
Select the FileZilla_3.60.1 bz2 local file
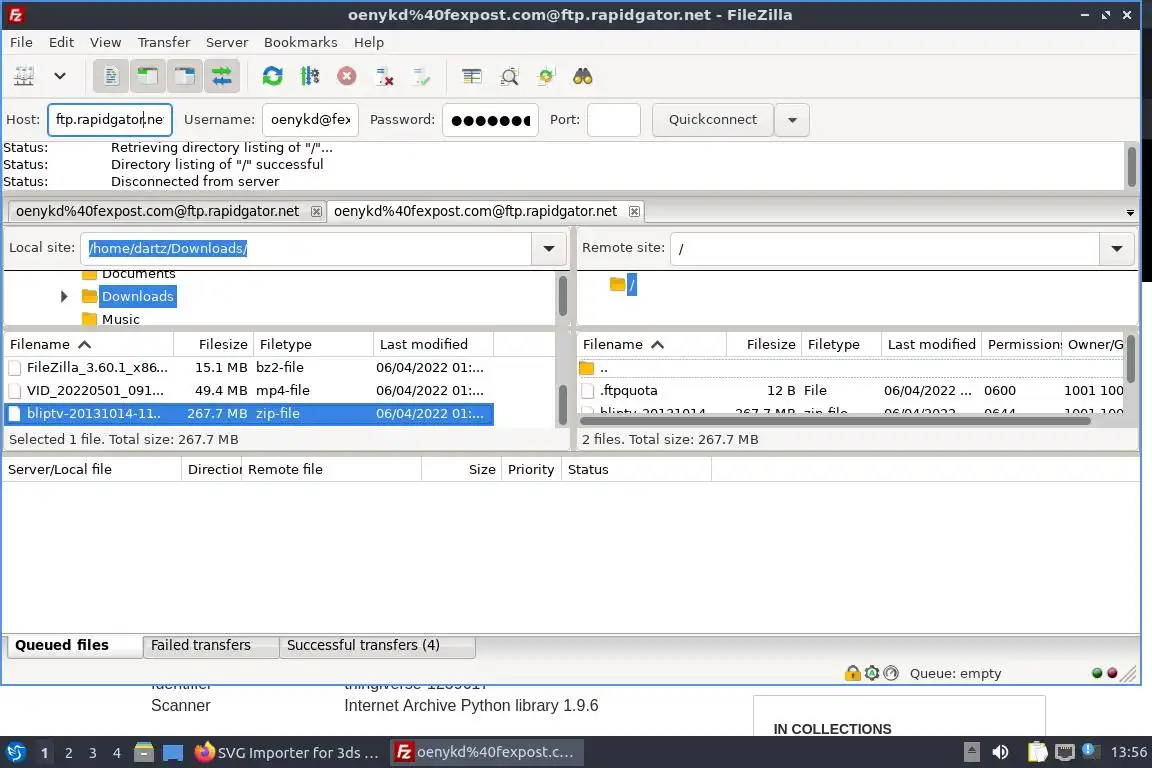click(x=249, y=367)
